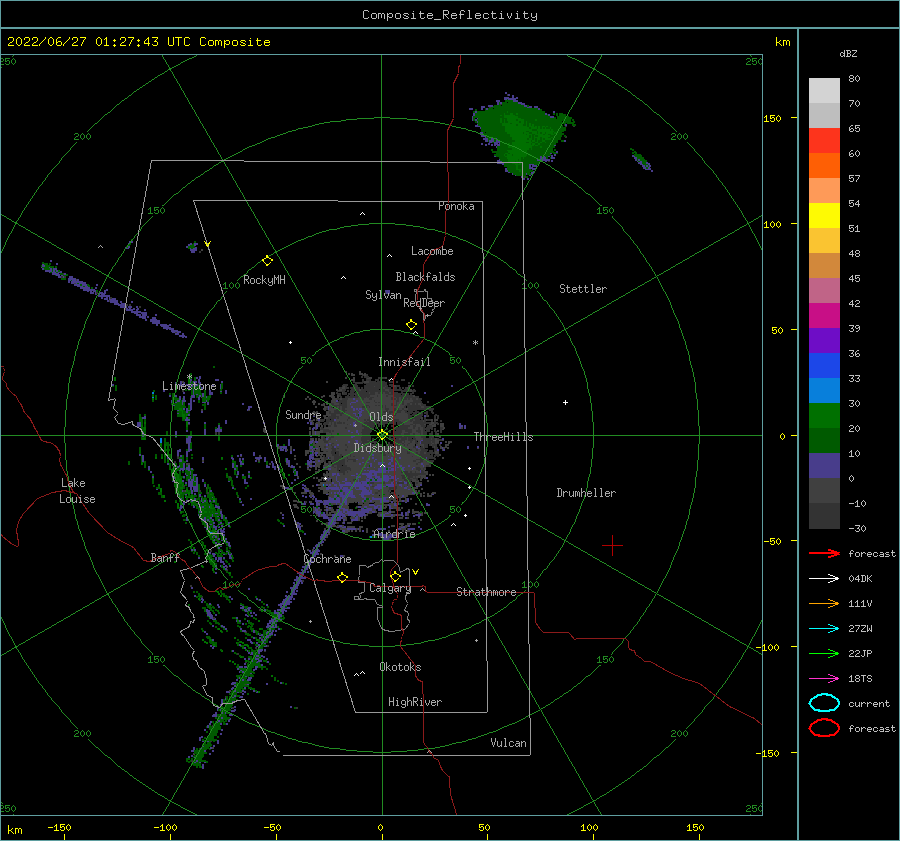900x841 pixels.
Task: Click the Lacombe city label
Action: point(432,251)
